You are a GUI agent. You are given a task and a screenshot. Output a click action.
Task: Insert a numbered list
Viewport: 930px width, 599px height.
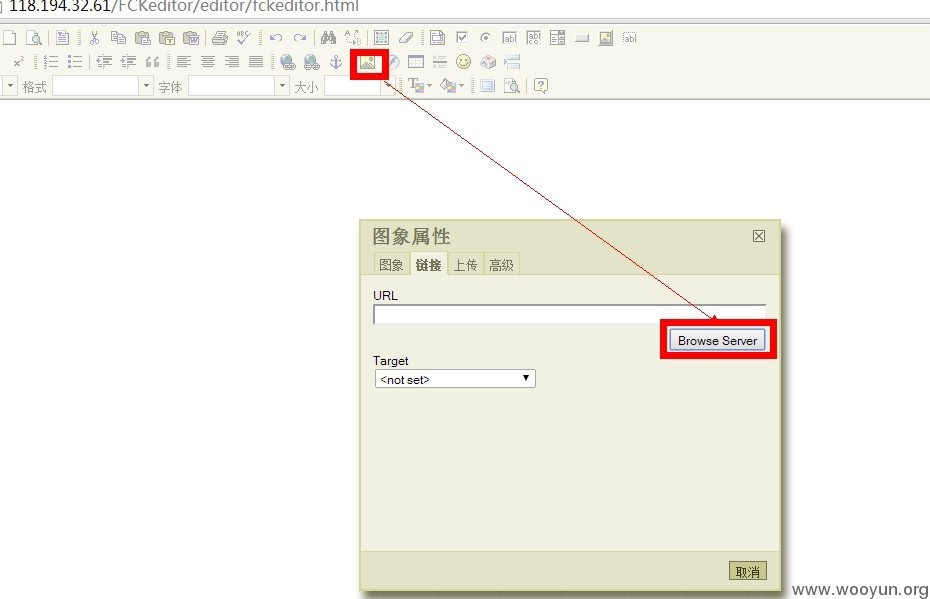(x=50, y=62)
